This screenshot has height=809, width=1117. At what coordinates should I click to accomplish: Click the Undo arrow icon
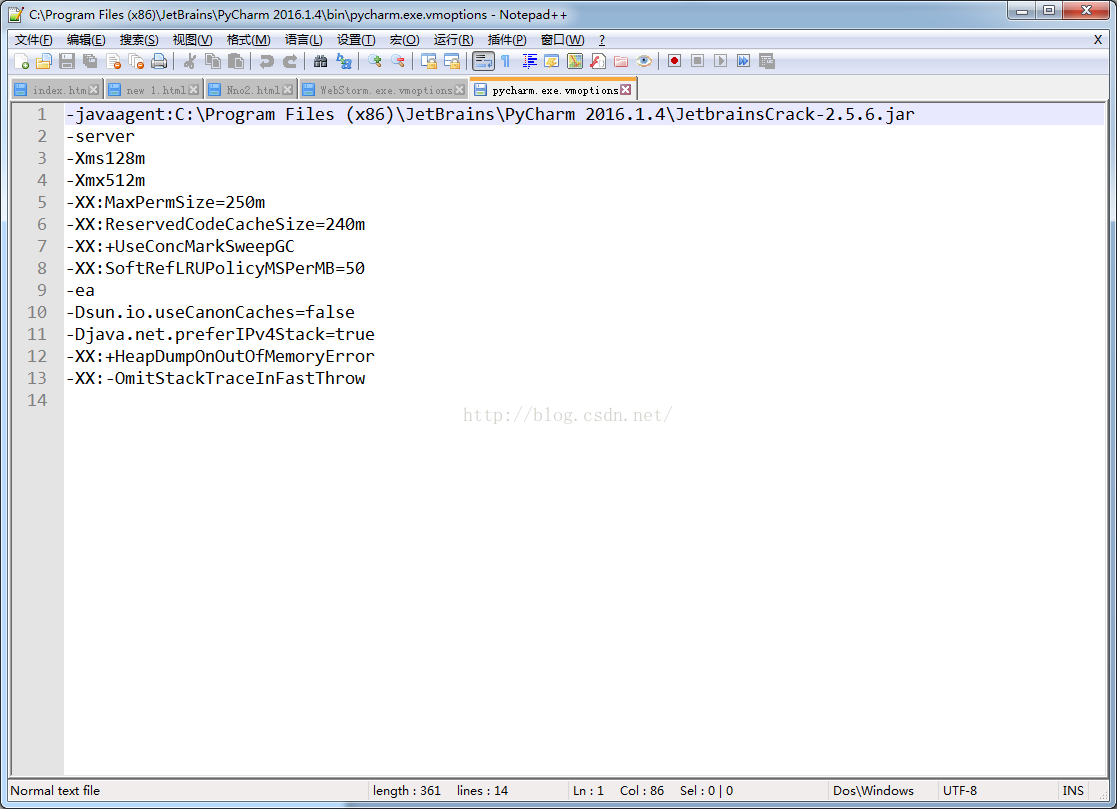(266, 62)
